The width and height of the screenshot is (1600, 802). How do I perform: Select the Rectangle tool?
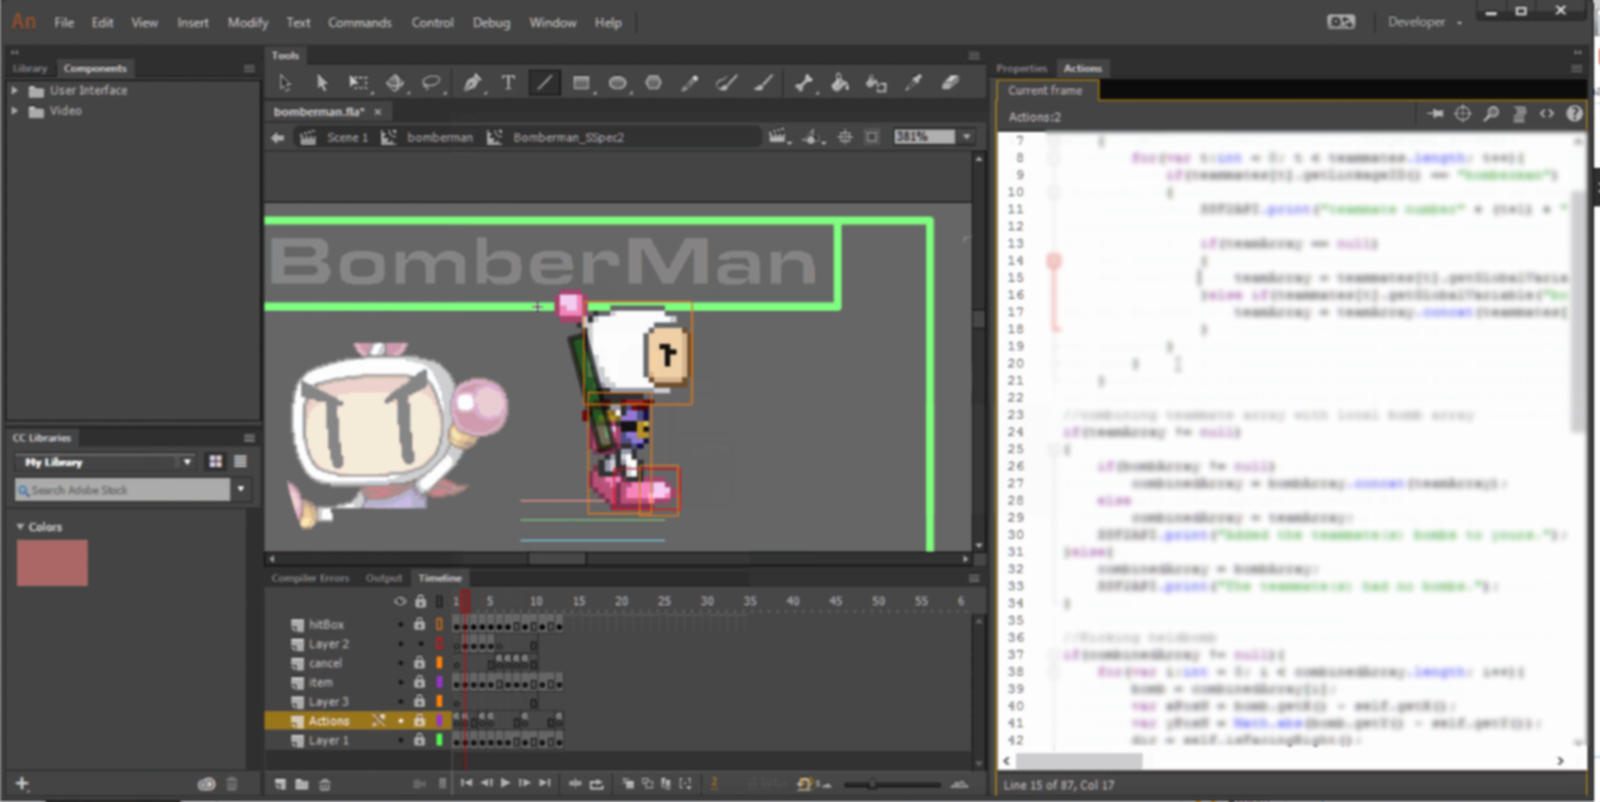click(x=581, y=83)
